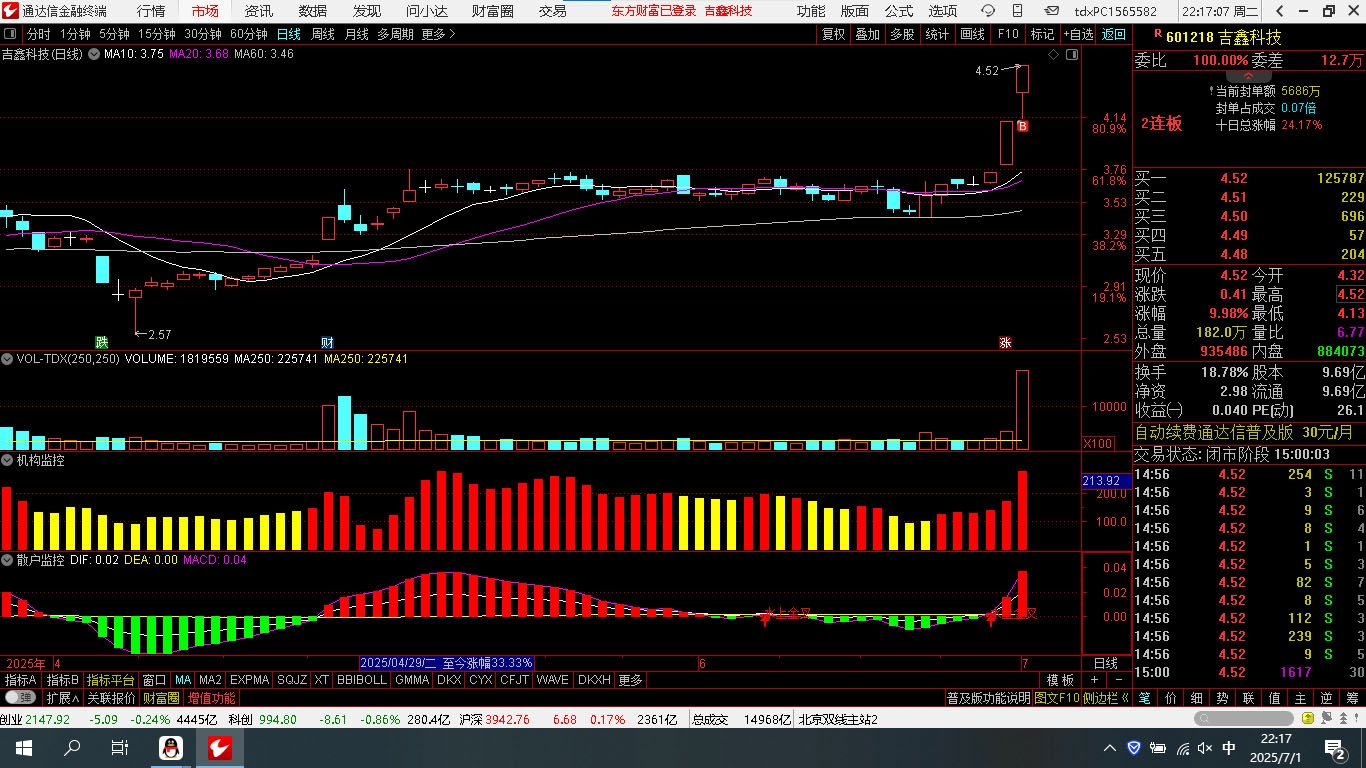Open Windows Task View
This screenshot has width=1366, height=768.
pyautogui.click(x=119, y=748)
